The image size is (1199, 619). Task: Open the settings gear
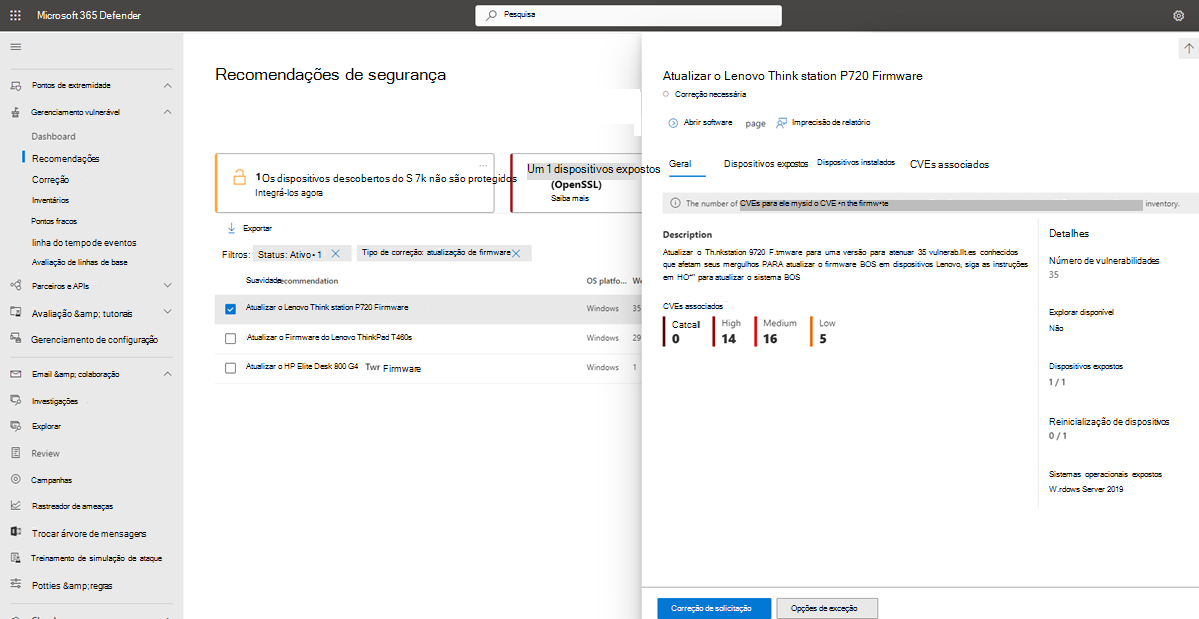pyautogui.click(x=1178, y=14)
